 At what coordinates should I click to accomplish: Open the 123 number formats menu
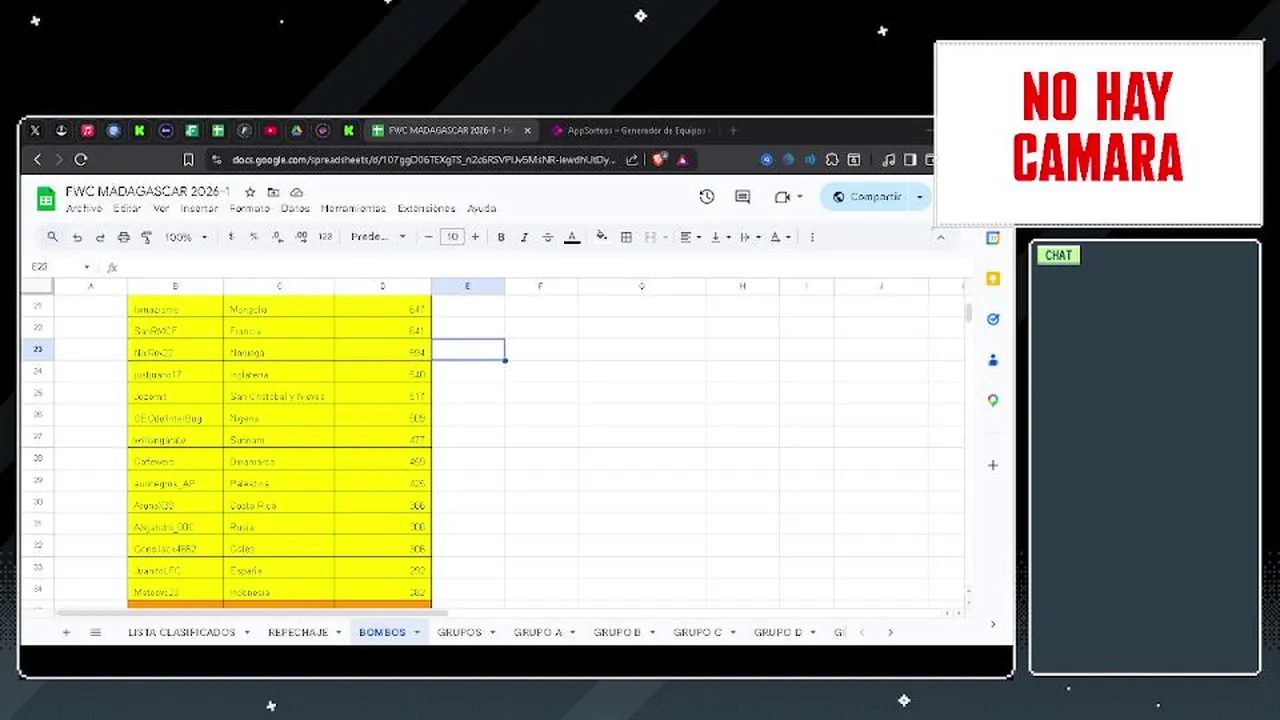click(325, 237)
